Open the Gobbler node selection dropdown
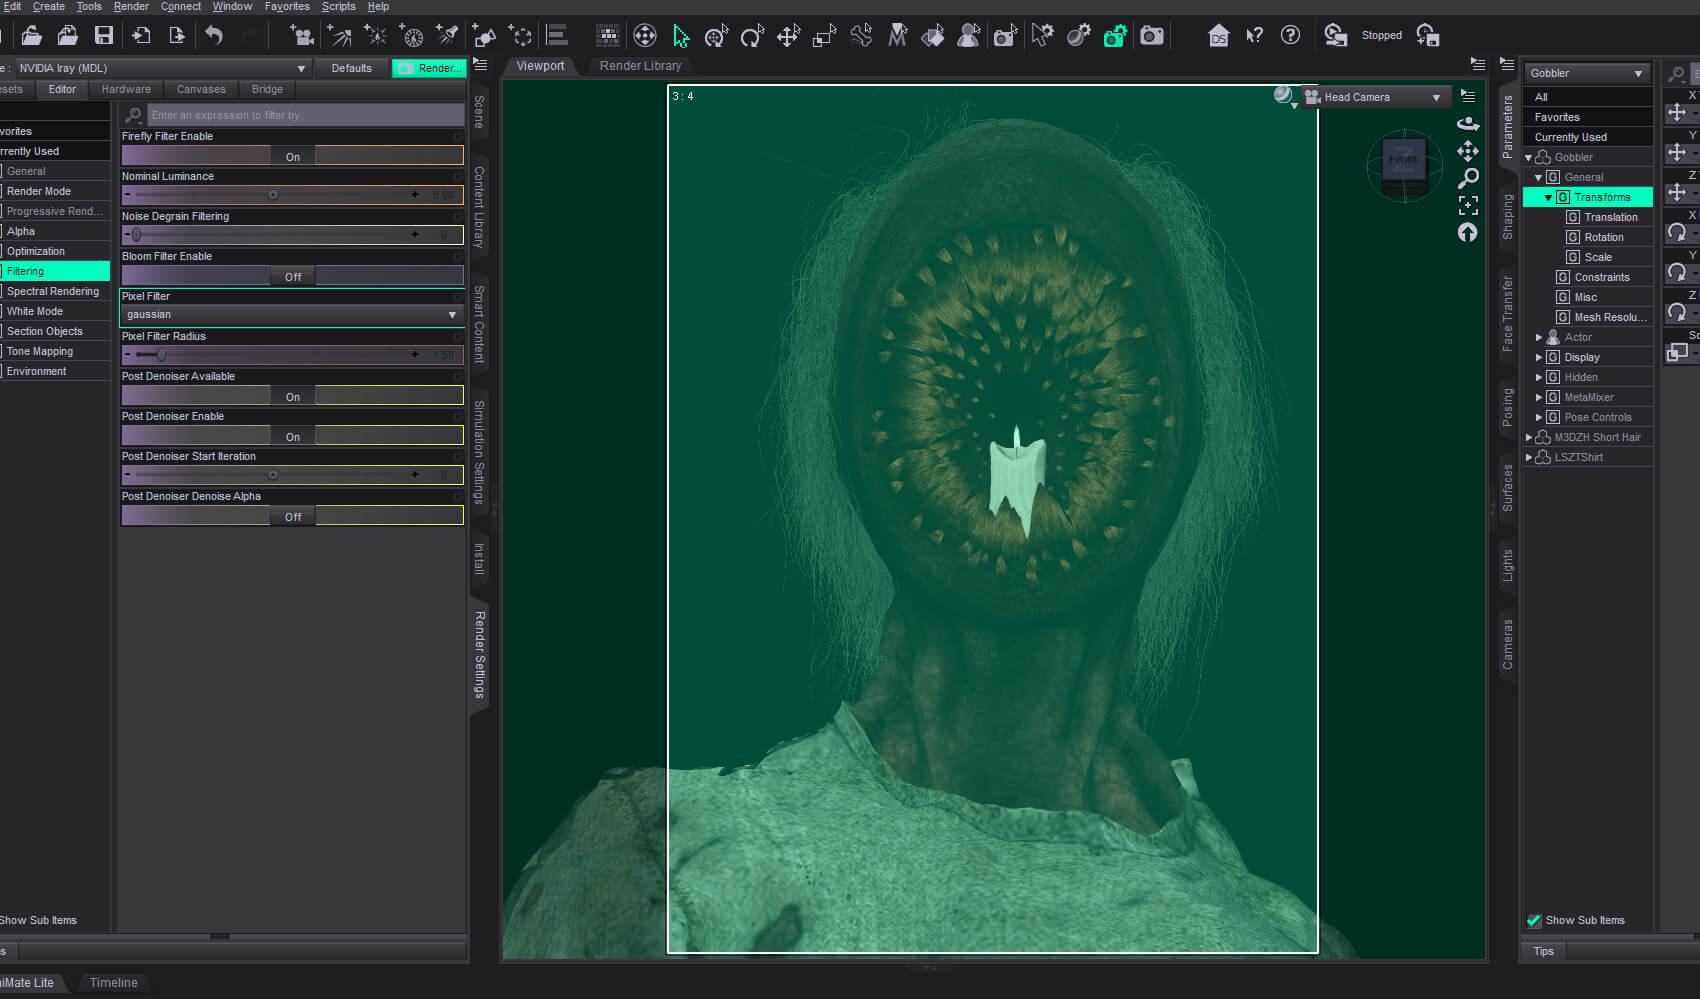Image resolution: width=1700 pixels, height=999 pixels. pyautogui.click(x=1586, y=73)
